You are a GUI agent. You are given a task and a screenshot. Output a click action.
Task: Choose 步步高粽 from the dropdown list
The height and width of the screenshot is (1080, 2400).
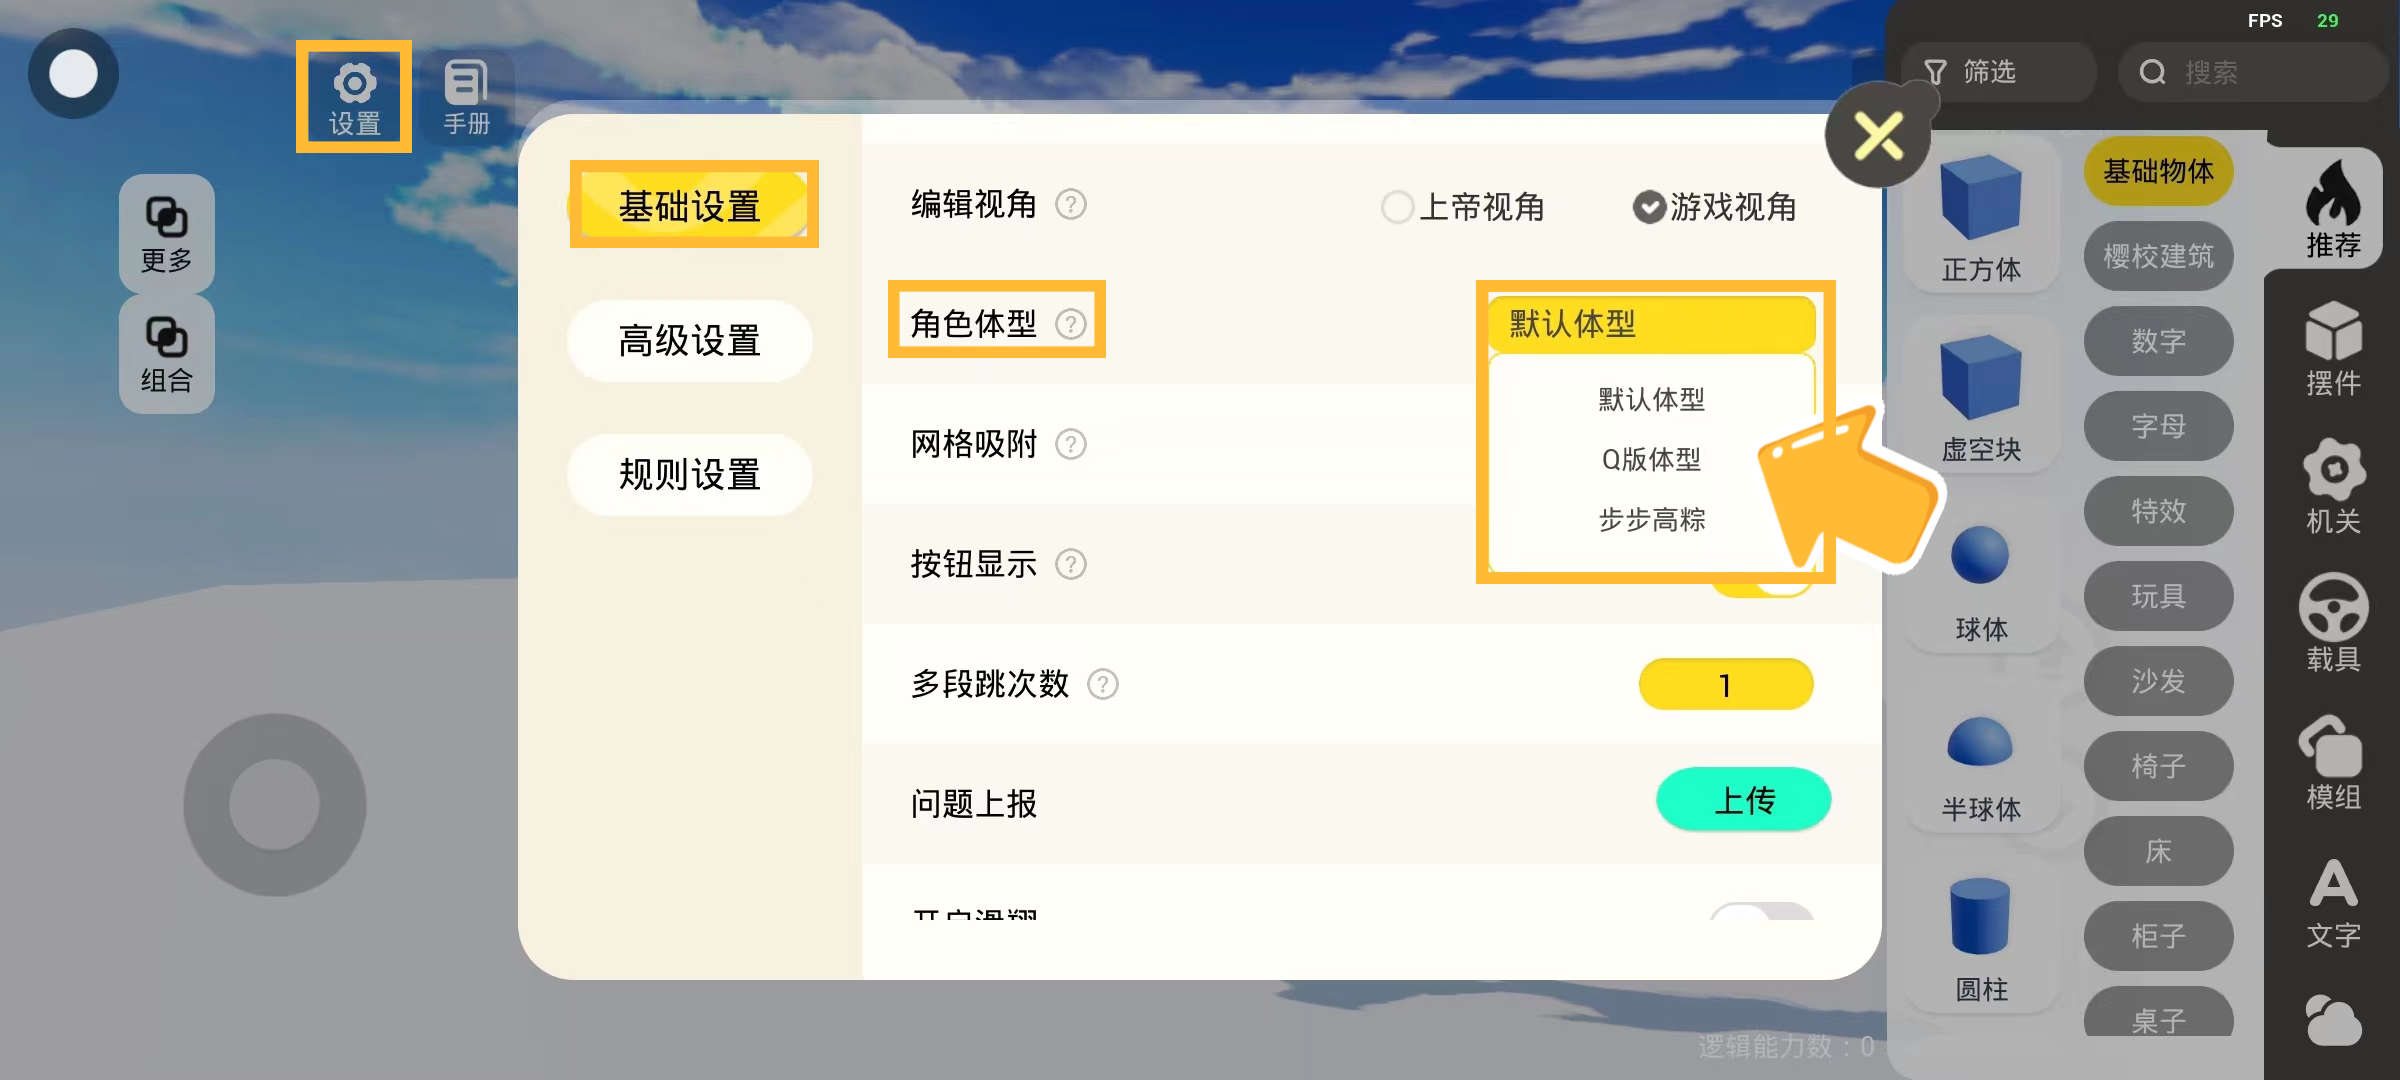pos(1651,520)
